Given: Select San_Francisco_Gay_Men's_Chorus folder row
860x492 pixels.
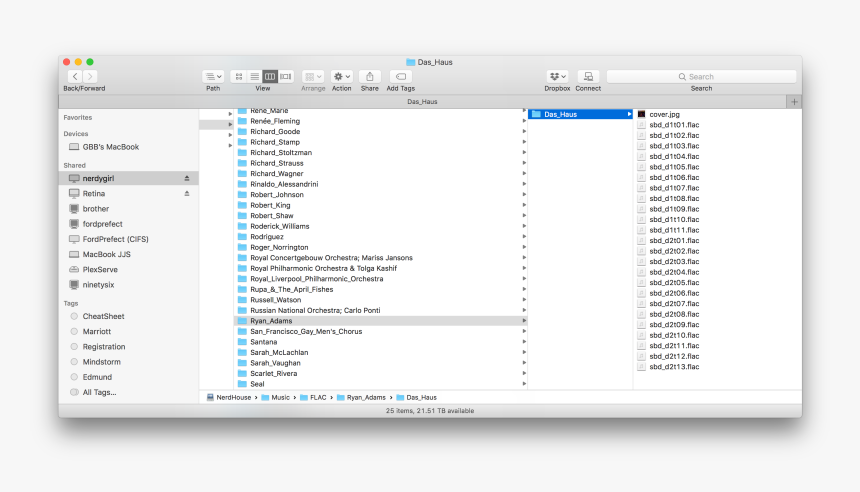Looking at the screenshot, I should pos(381,331).
